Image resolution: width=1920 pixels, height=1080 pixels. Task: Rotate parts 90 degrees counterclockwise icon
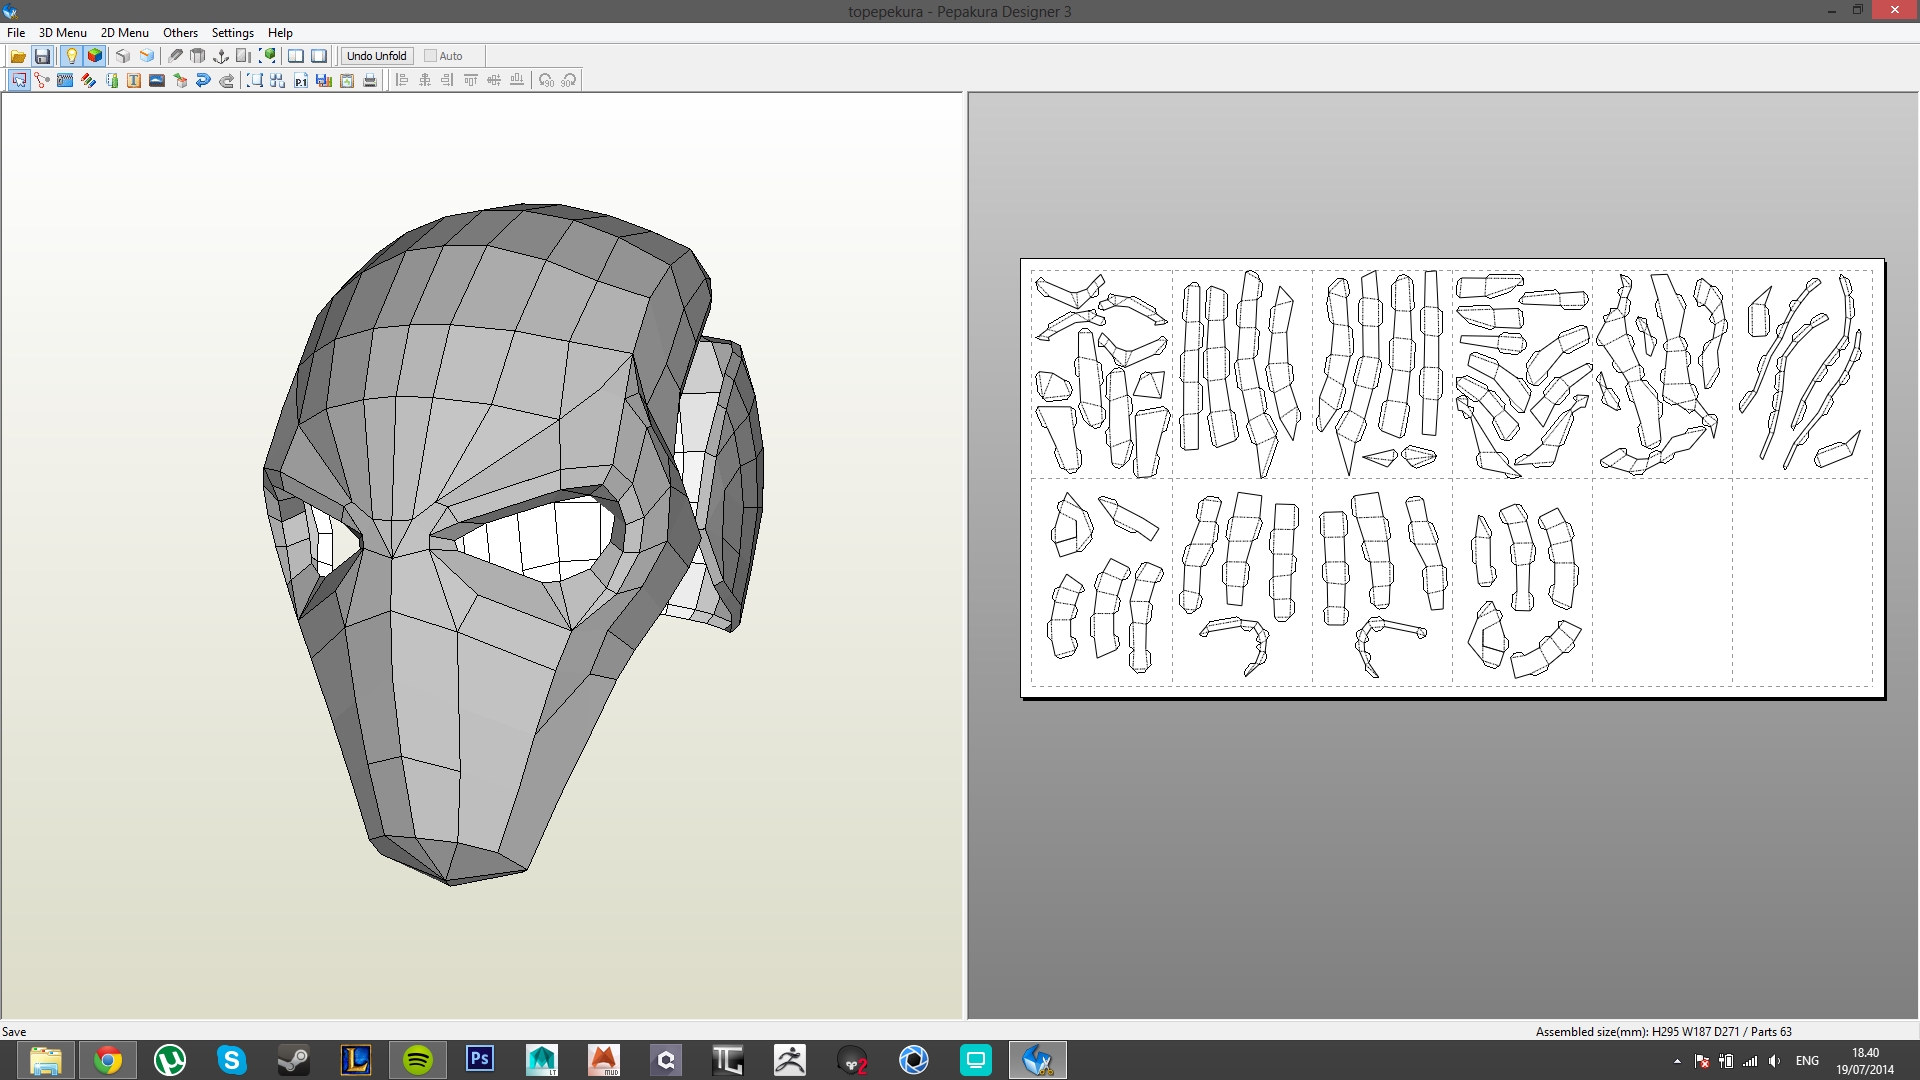(x=546, y=80)
